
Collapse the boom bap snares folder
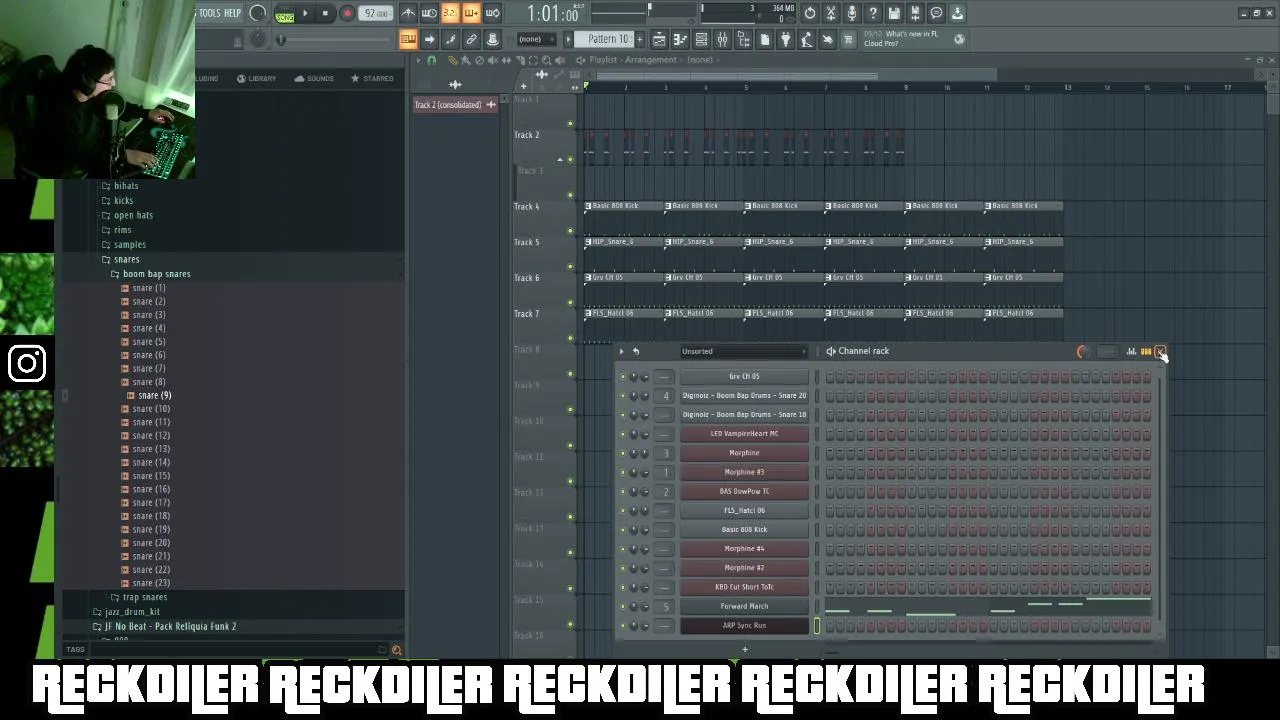click(156, 274)
